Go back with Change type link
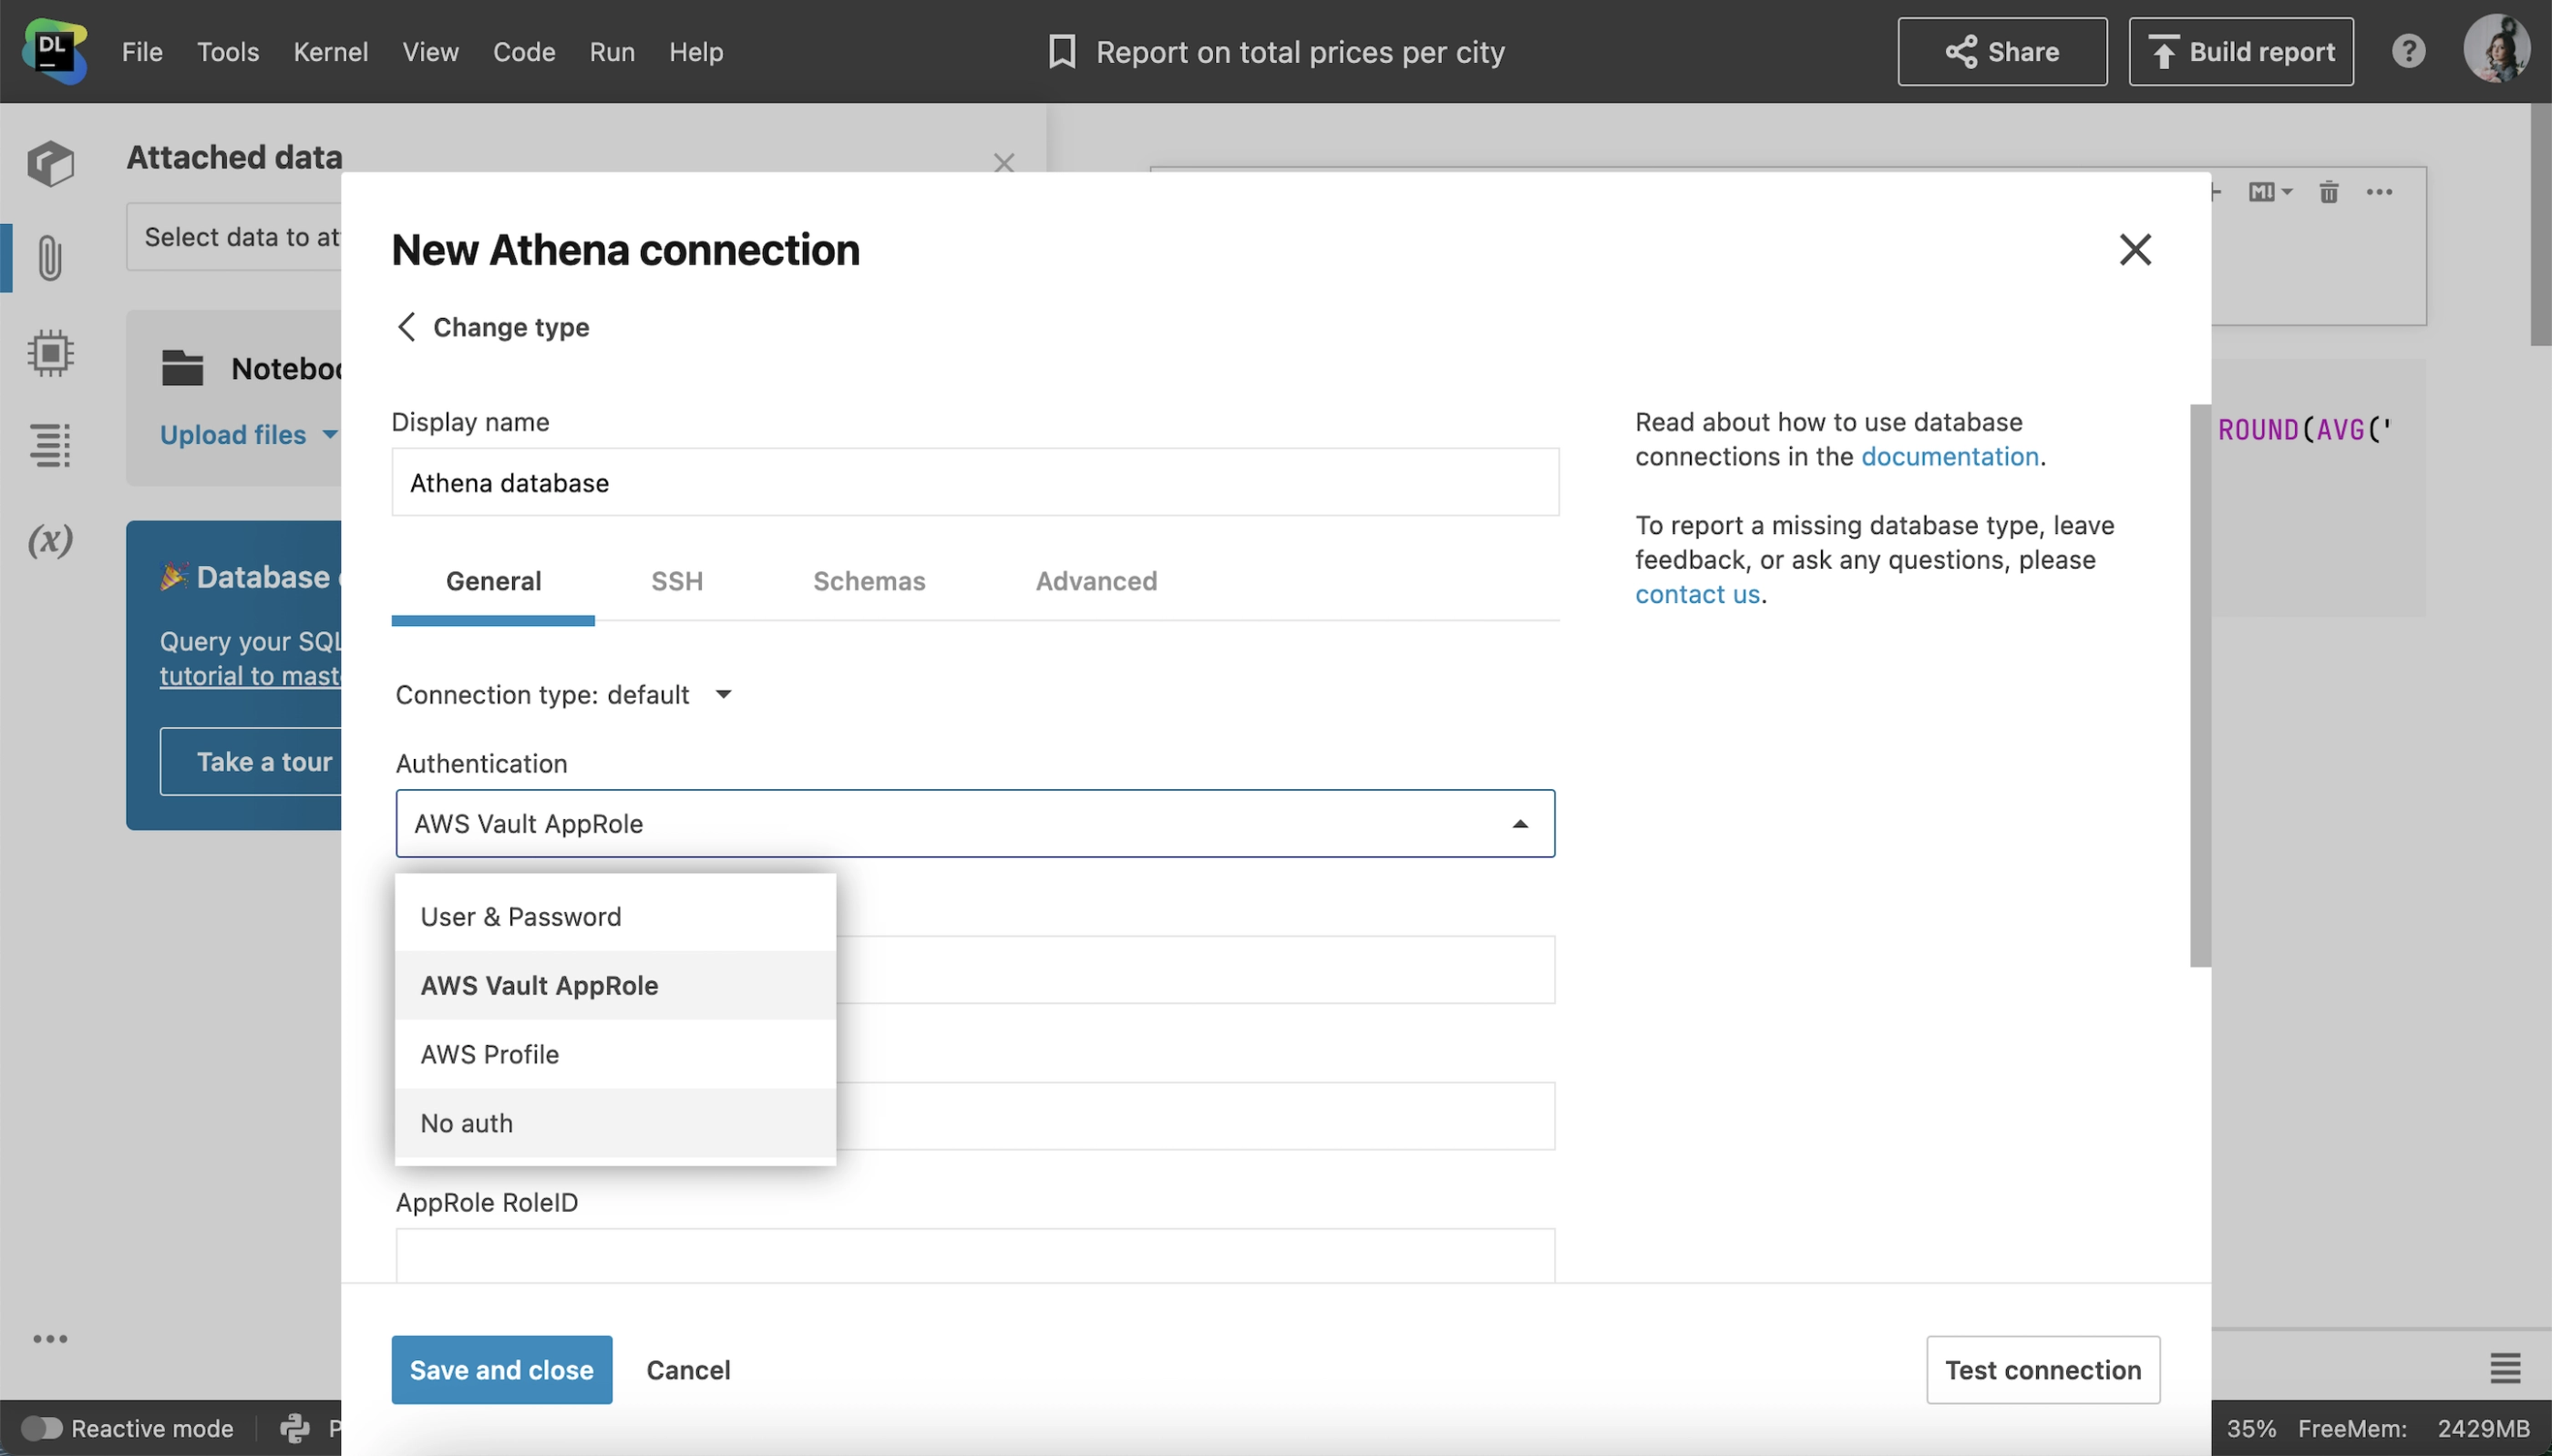 [x=492, y=327]
